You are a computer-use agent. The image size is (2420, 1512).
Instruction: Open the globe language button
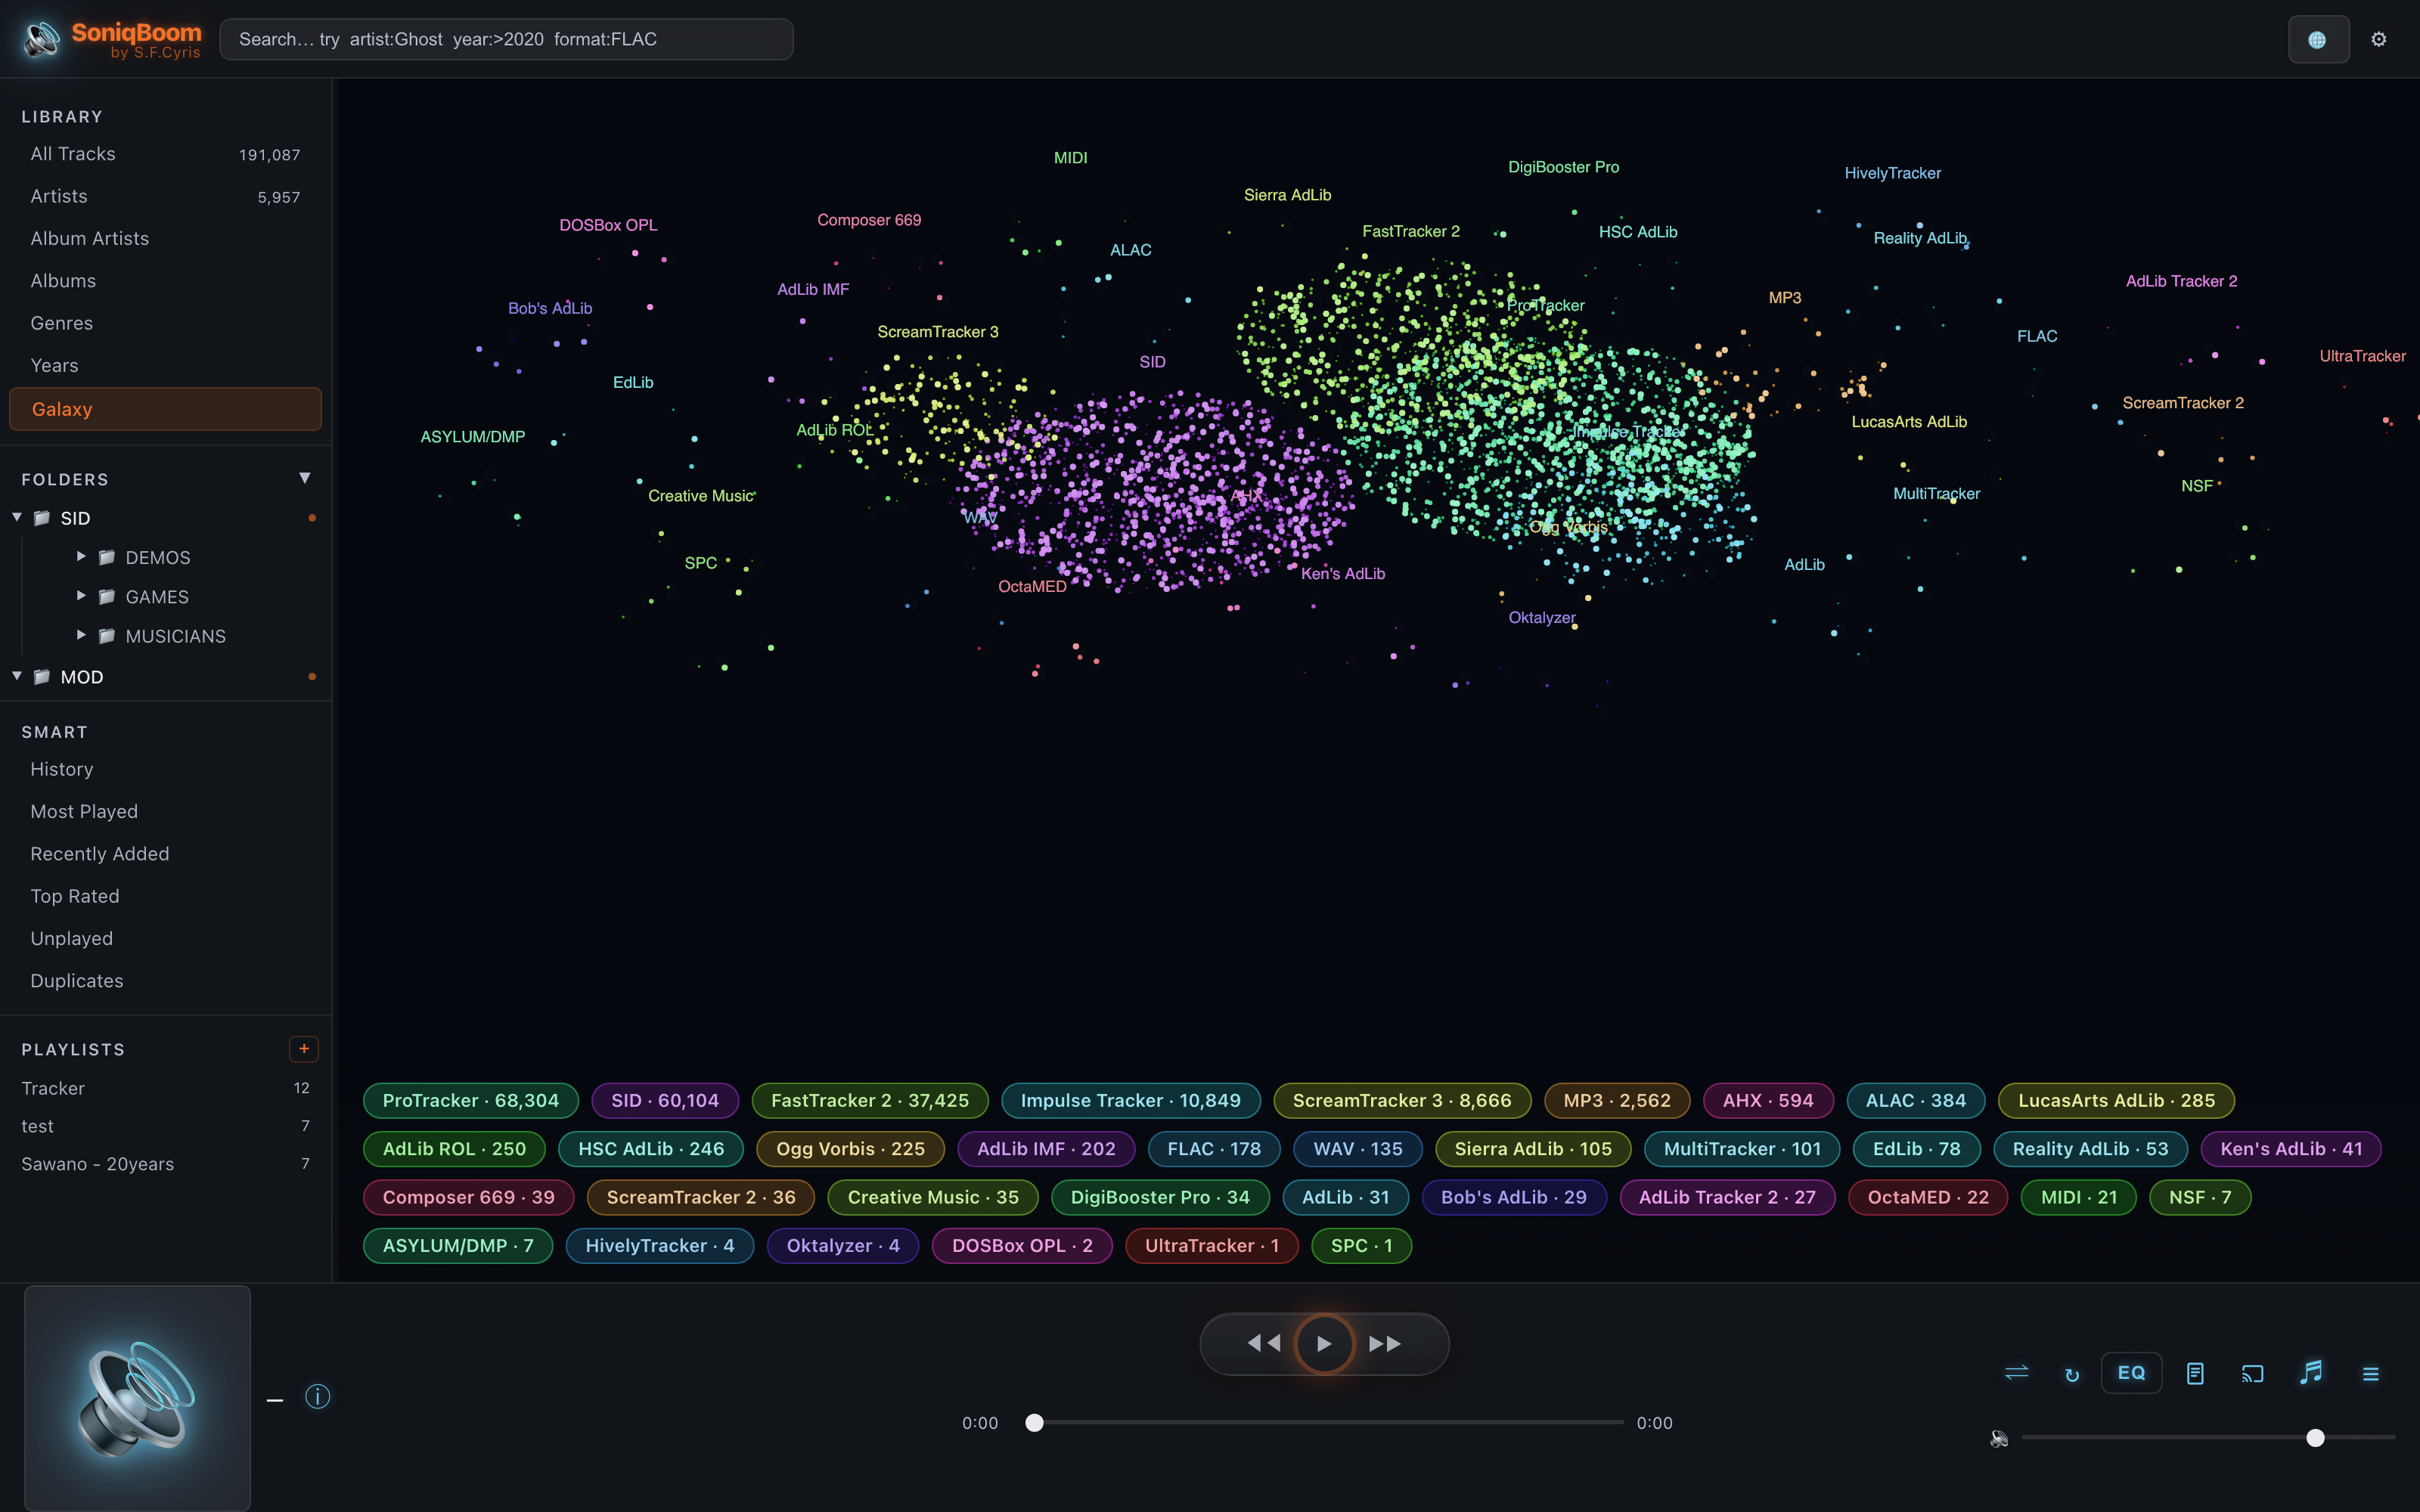point(2318,40)
